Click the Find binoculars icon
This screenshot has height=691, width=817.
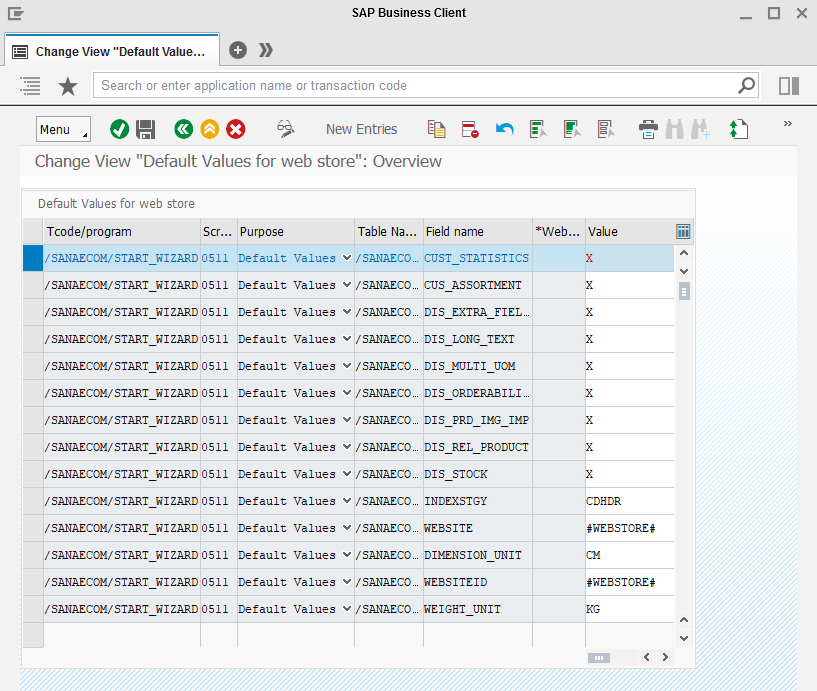[x=675, y=129]
